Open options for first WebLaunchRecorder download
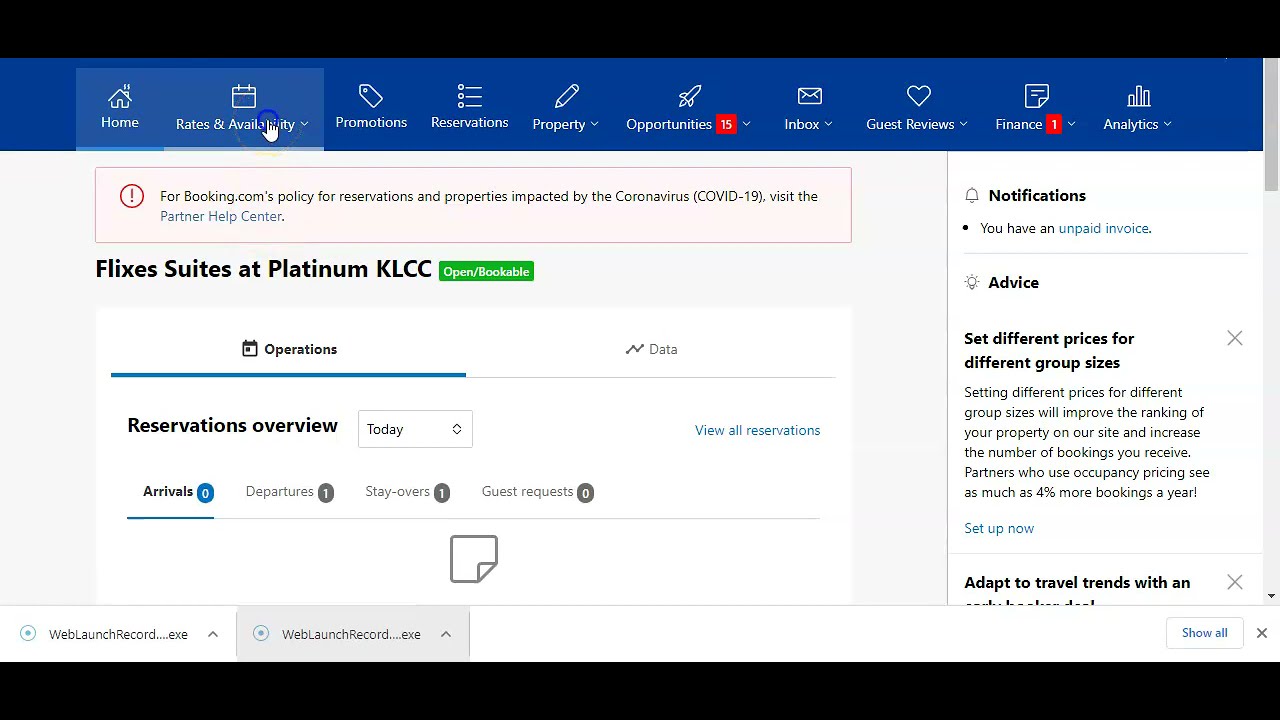The height and width of the screenshot is (720, 1280). coord(213,634)
